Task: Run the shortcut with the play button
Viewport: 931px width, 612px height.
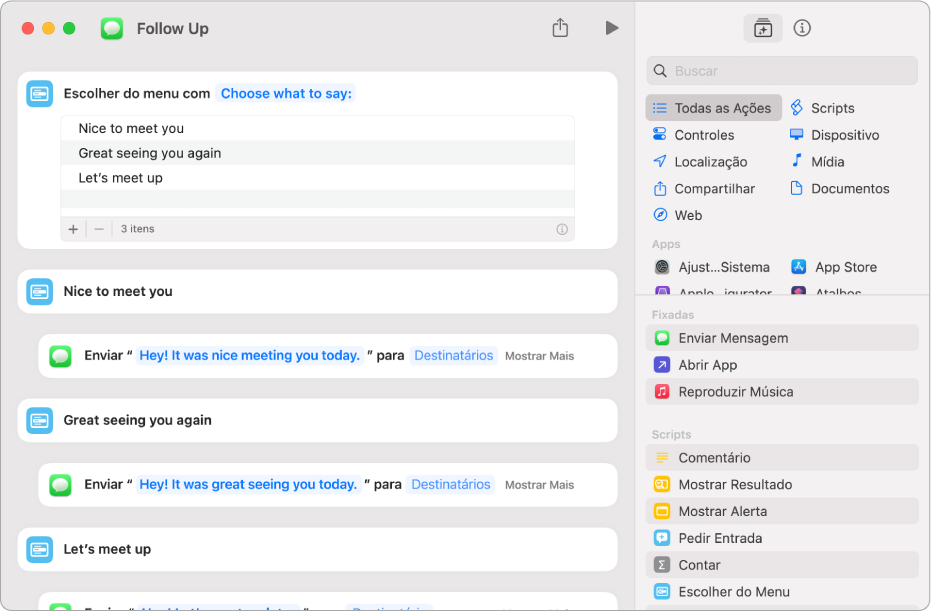Action: 612,28
